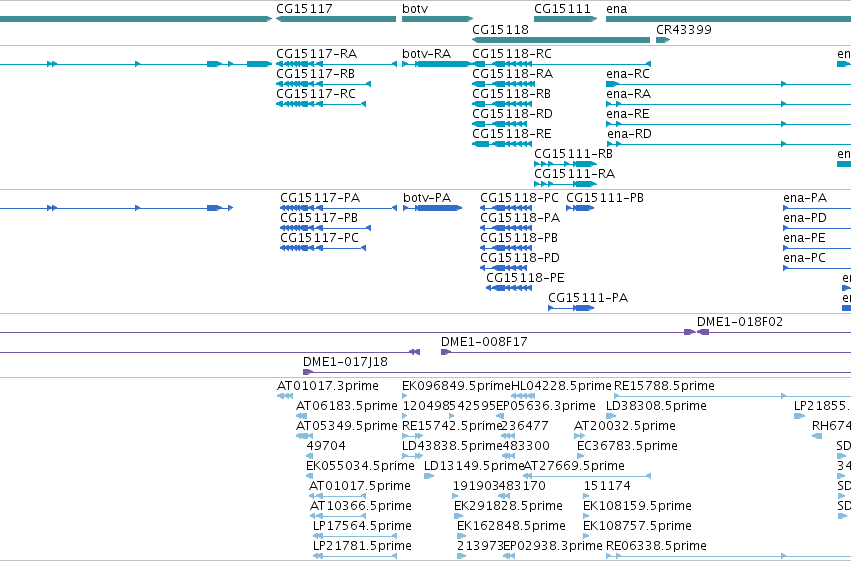
Task: Click the ena-PC protein label
Action: coord(804,258)
